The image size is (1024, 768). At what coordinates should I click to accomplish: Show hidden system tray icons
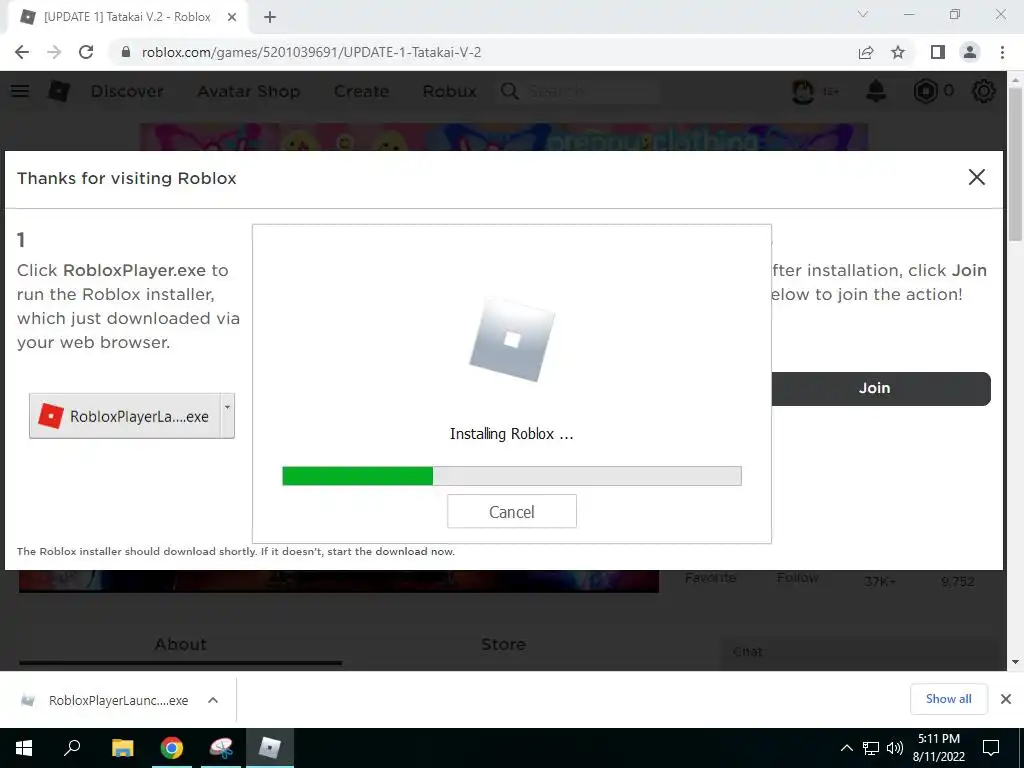click(x=846, y=748)
